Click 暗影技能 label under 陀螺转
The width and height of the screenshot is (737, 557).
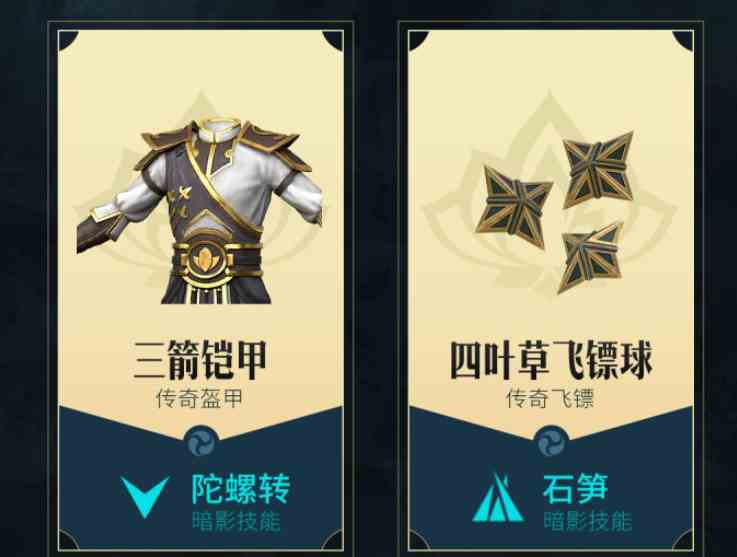coord(236,522)
